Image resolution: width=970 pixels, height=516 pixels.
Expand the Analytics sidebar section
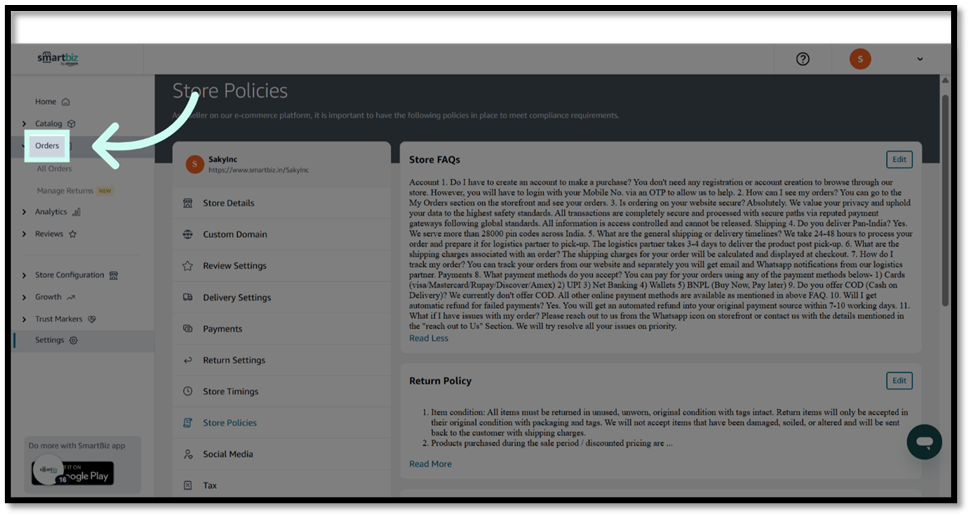coord(25,212)
